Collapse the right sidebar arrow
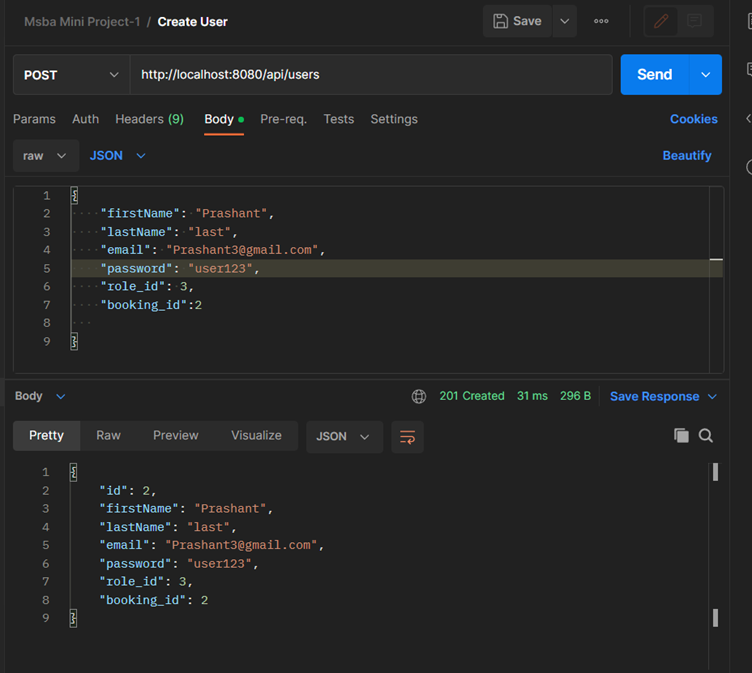Screen dimensions: 752x673 click(x=748, y=118)
